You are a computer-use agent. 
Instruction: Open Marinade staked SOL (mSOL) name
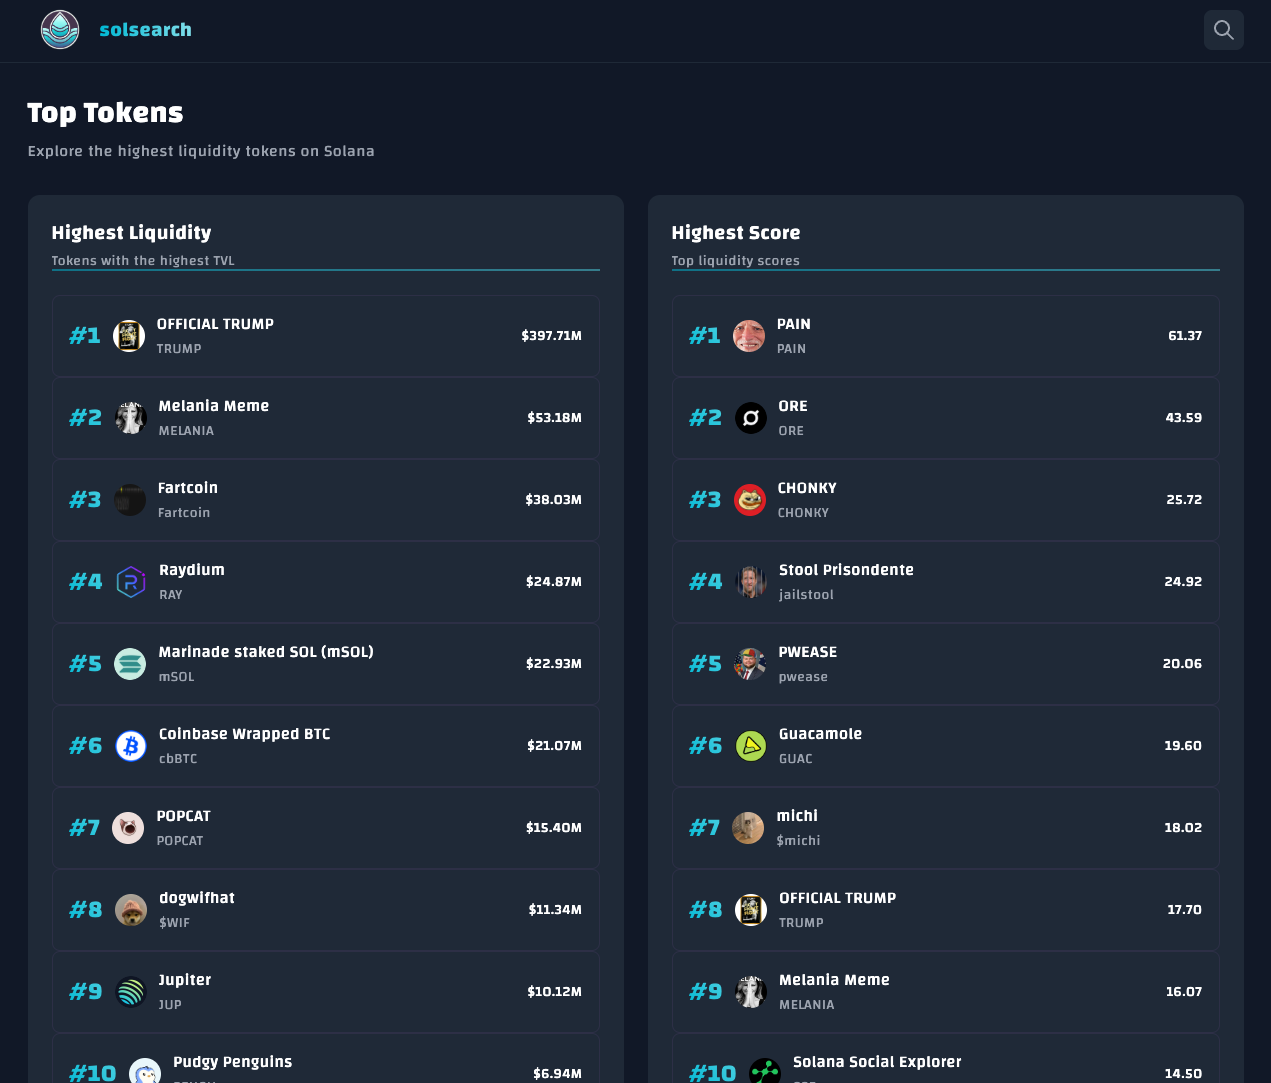pyautogui.click(x=266, y=652)
